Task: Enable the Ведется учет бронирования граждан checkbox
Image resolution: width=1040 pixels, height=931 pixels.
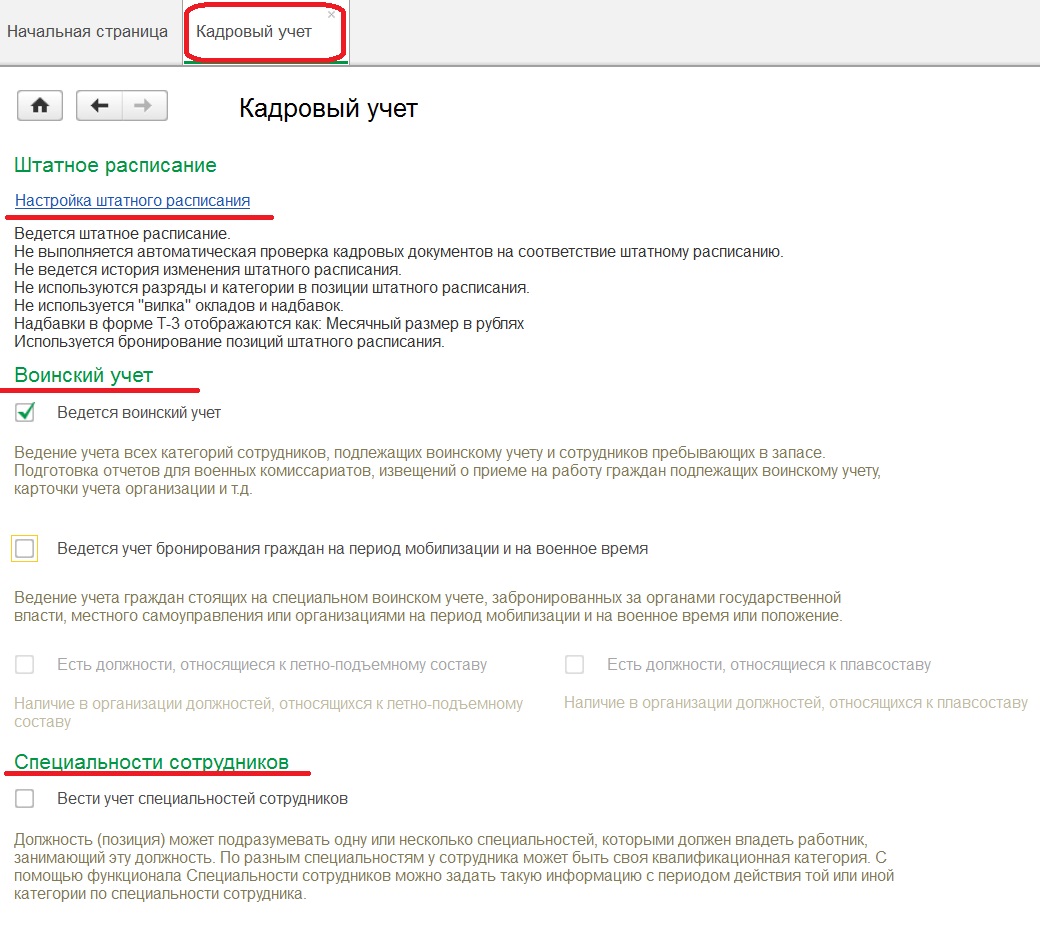Action: pyautogui.click(x=25, y=548)
